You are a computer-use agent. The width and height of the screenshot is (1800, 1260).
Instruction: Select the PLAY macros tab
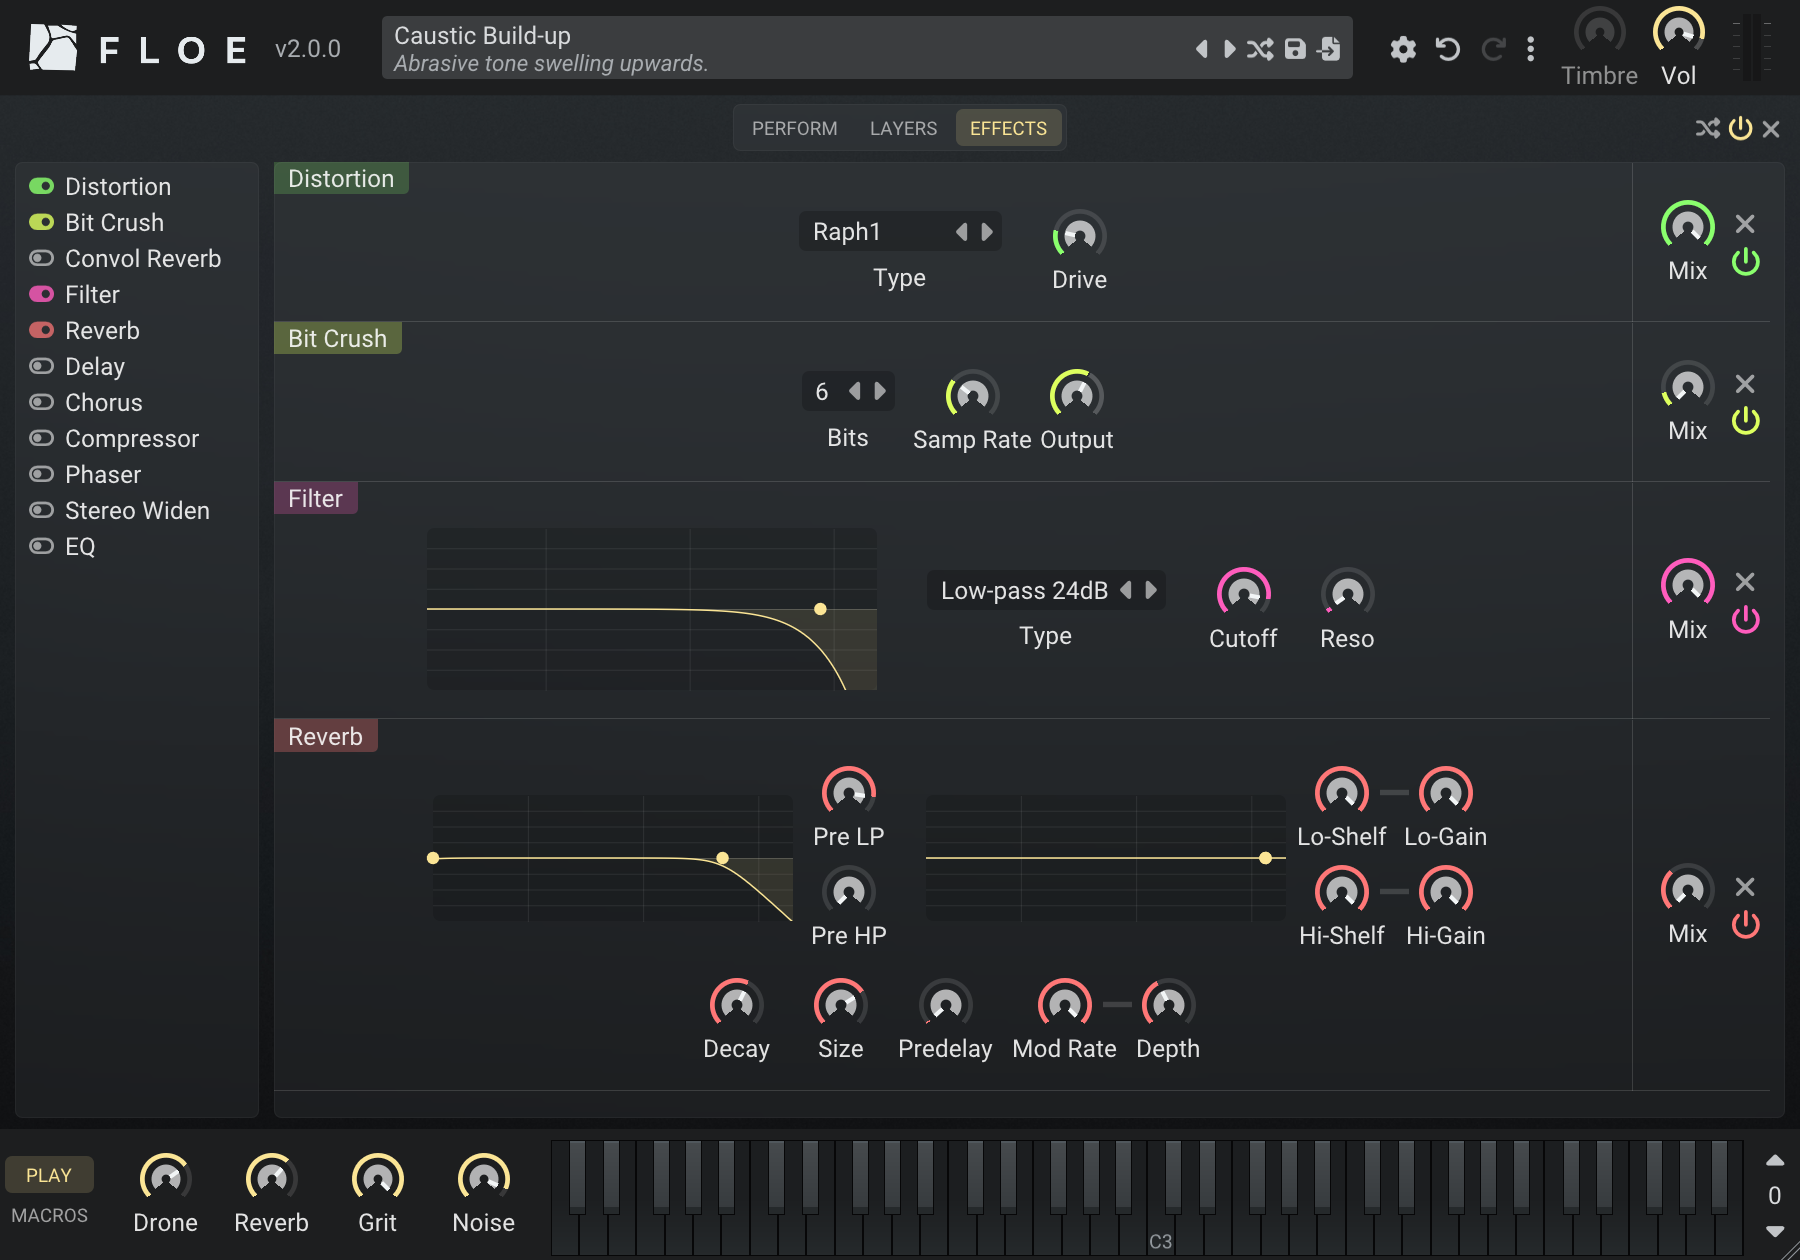click(x=49, y=1175)
